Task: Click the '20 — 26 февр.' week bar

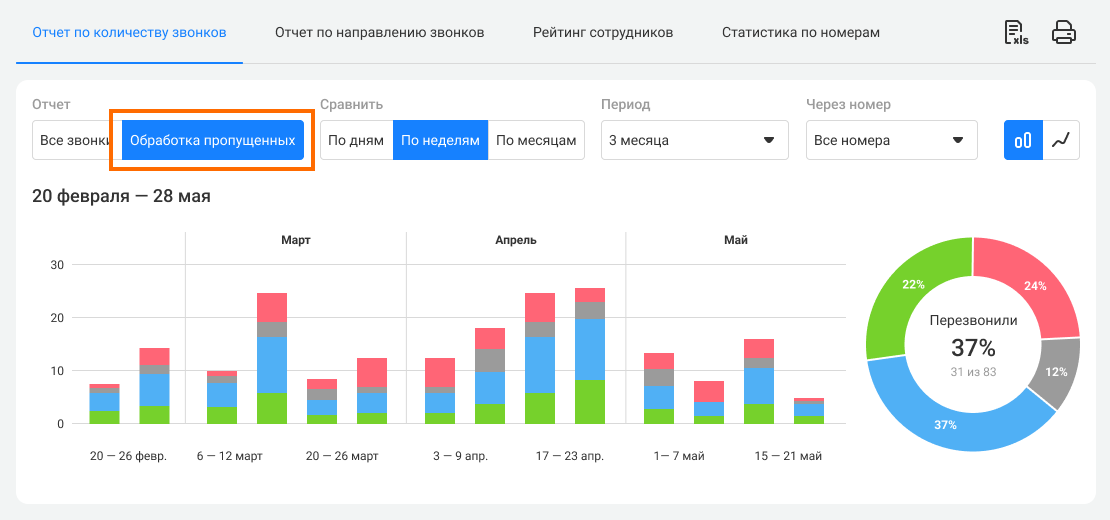Action: pyautogui.click(x=104, y=404)
